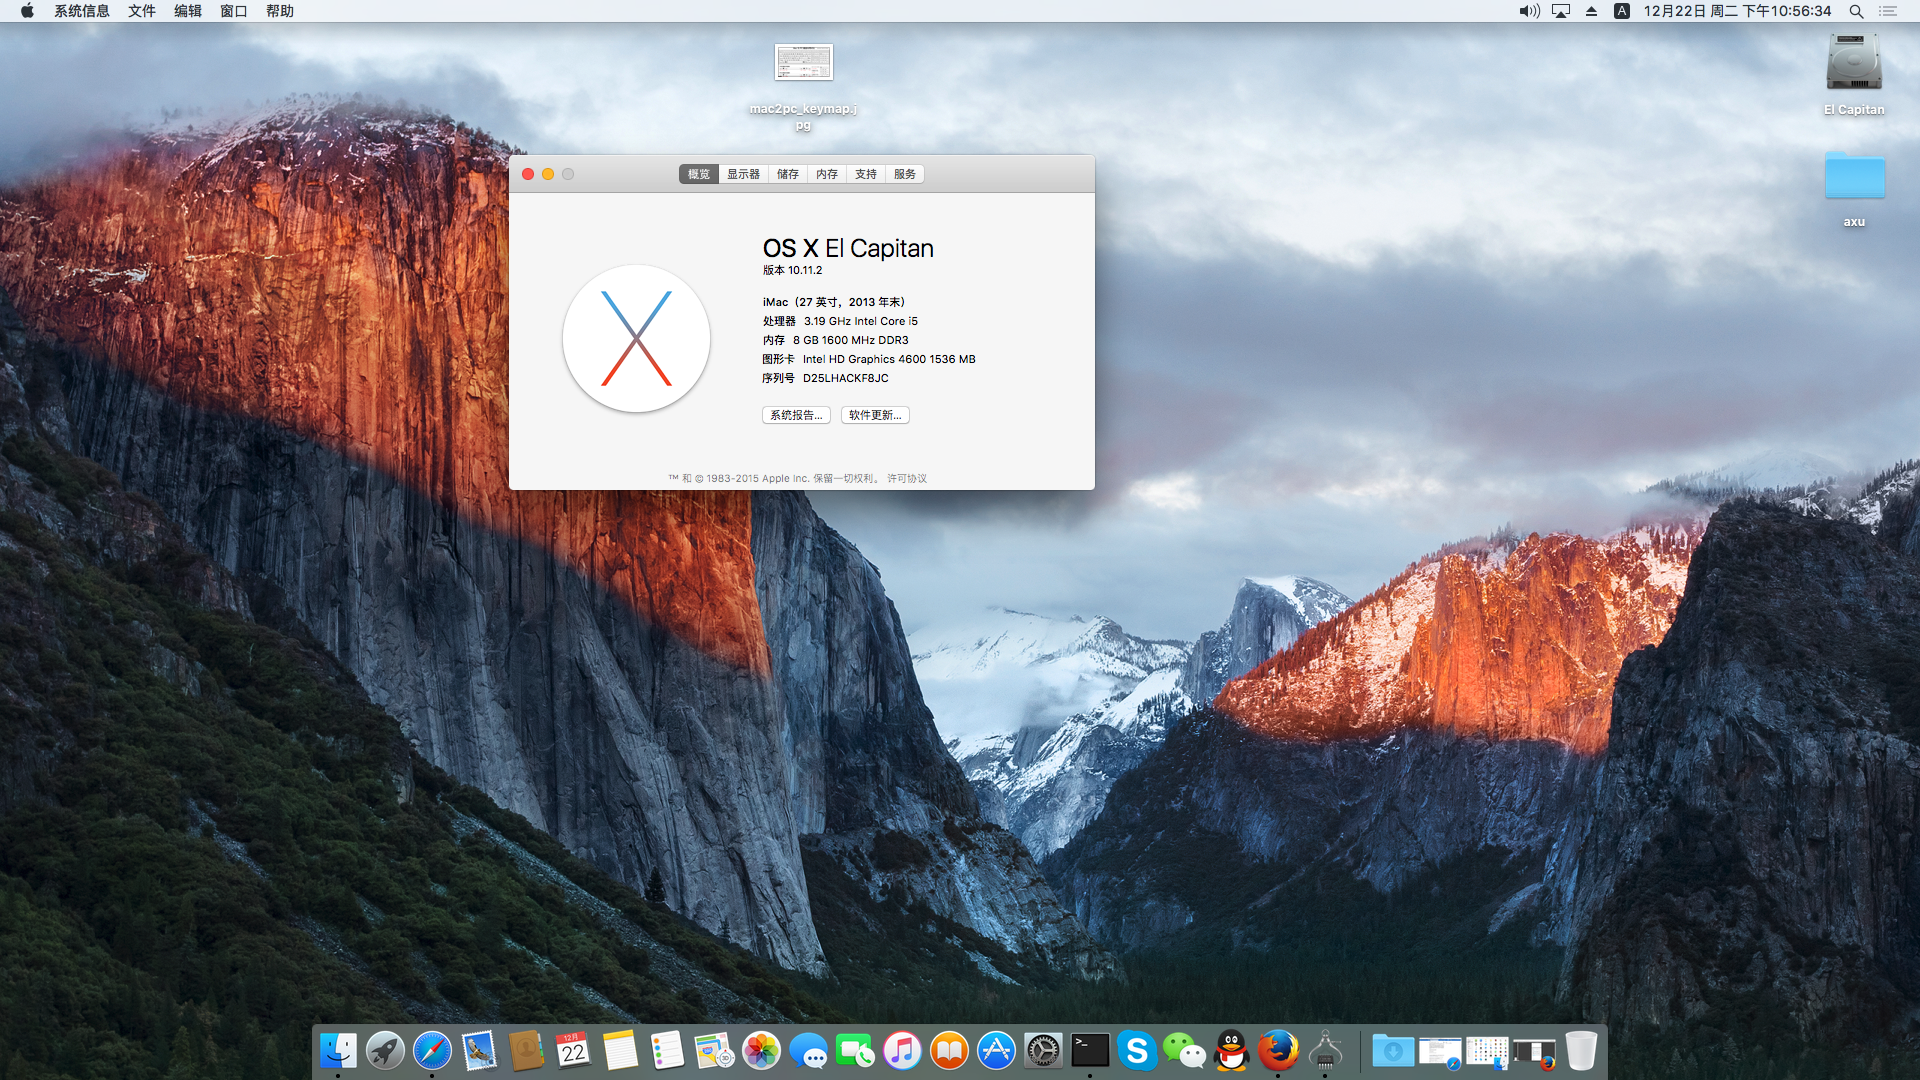Open the 许可协议 link
The height and width of the screenshot is (1080, 1920).
click(x=907, y=478)
